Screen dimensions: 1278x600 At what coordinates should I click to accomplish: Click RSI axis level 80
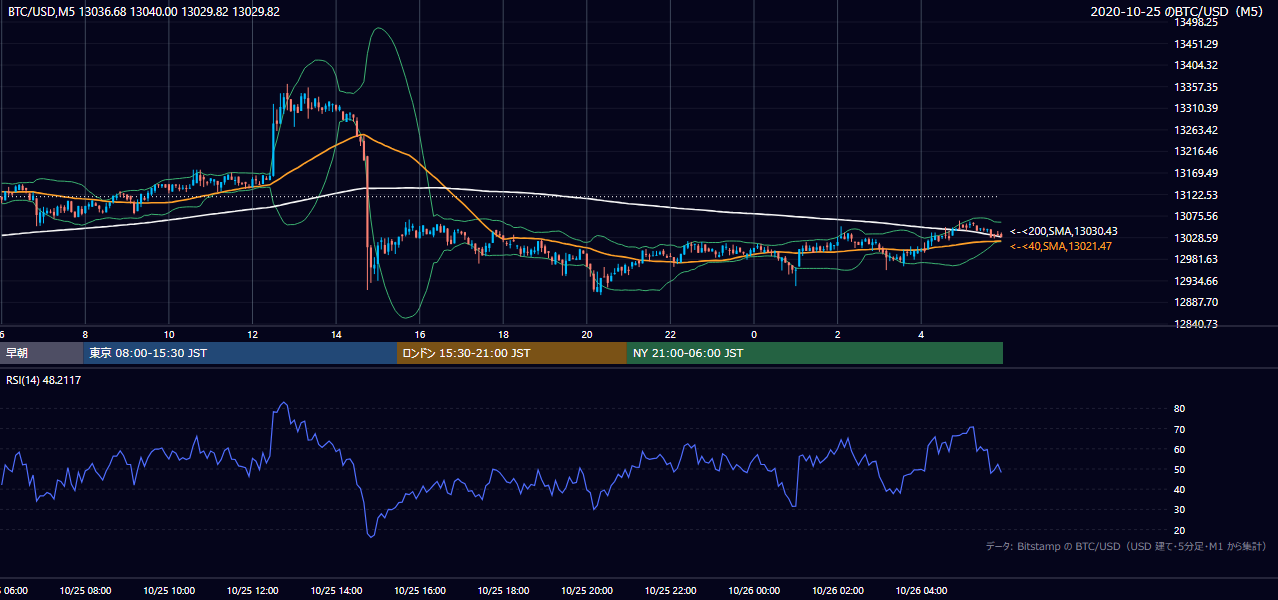point(1179,409)
